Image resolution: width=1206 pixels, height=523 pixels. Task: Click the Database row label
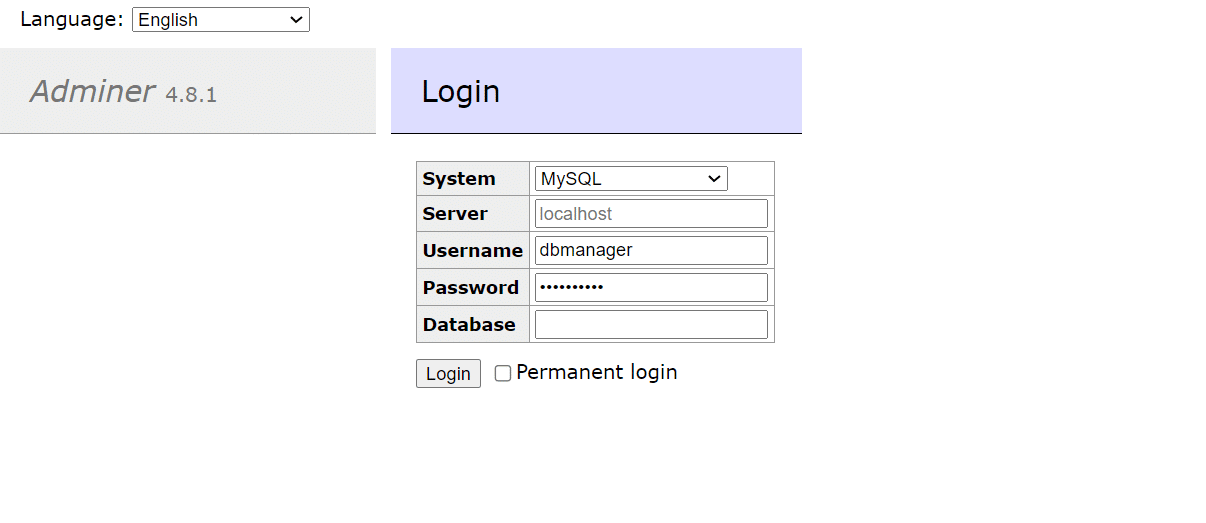point(469,324)
